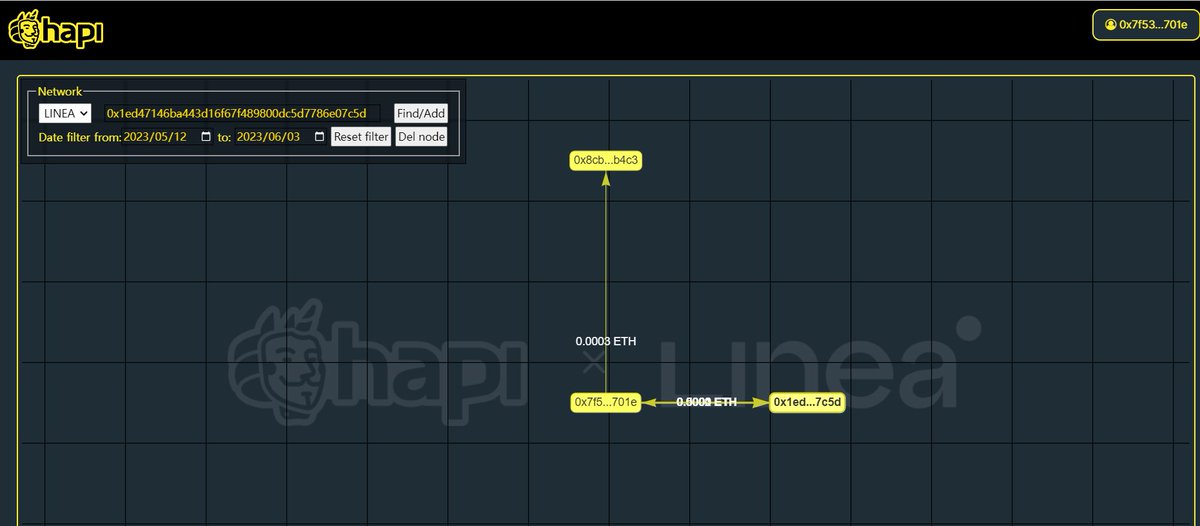This screenshot has width=1200, height=526.
Task: Click the Reset filter button
Action: 361,137
